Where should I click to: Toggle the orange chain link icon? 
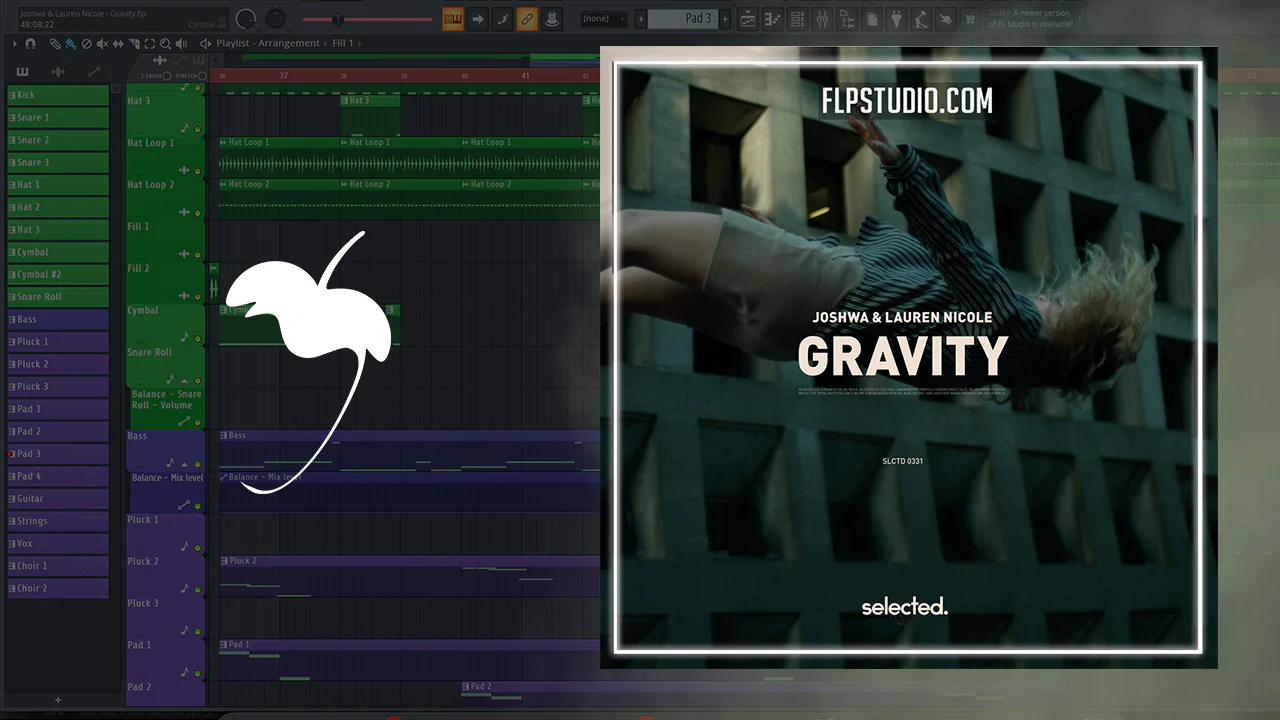point(526,19)
